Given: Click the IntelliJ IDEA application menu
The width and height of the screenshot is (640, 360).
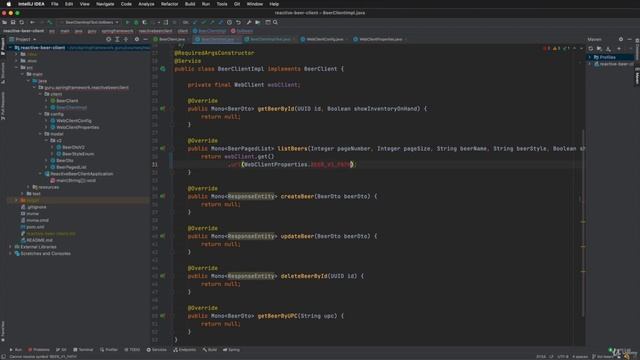Looking at the screenshot, I should pyautogui.click(x=31, y=4).
